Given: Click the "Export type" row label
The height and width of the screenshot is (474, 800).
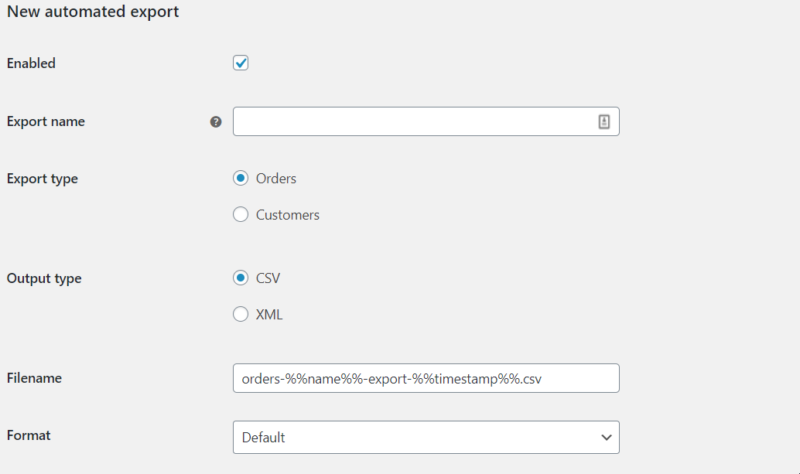Looking at the screenshot, I should 42,179.
